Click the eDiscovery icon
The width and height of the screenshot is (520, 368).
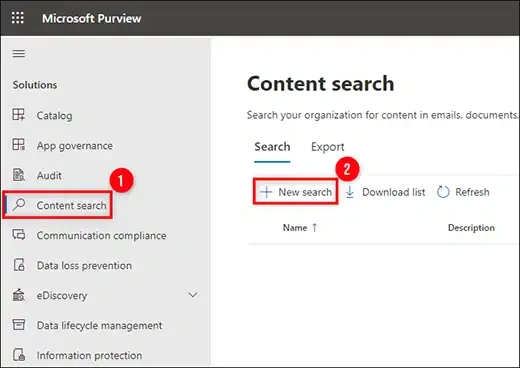point(19,295)
